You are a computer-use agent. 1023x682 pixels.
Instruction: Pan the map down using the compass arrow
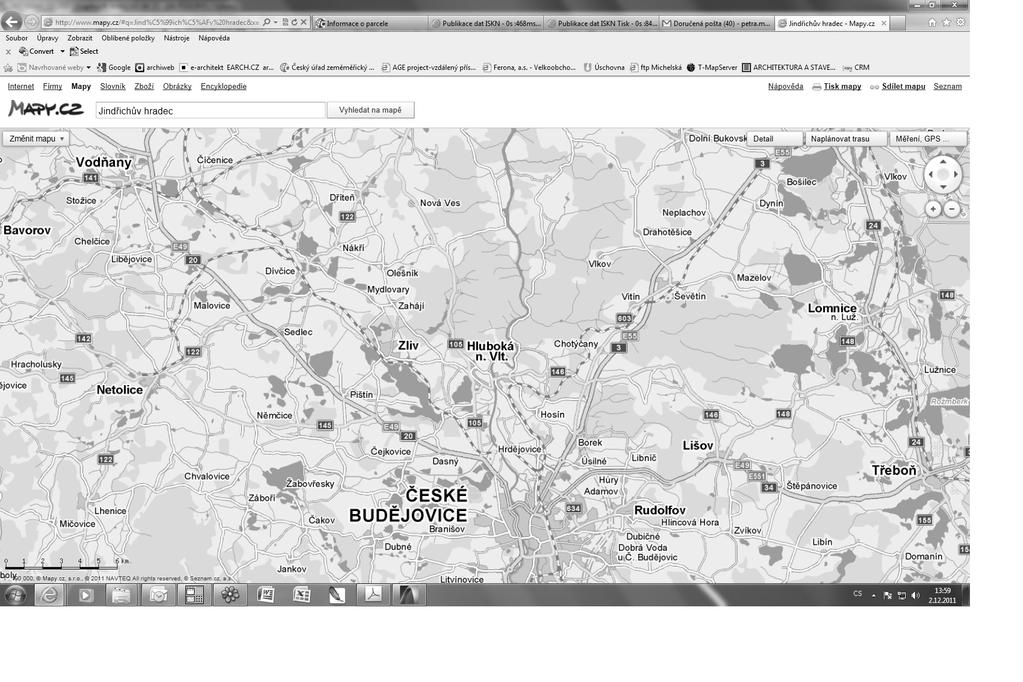click(943, 187)
